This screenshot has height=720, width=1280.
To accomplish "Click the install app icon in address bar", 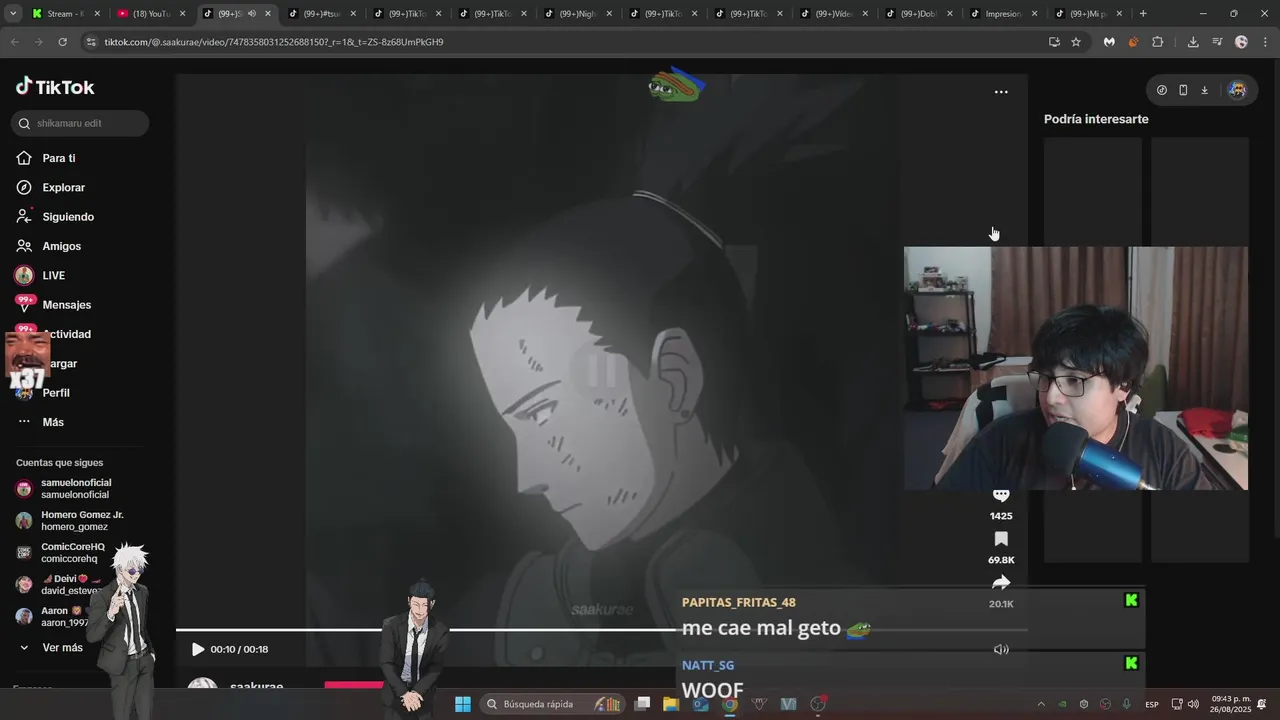I will tap(1054, 42).
